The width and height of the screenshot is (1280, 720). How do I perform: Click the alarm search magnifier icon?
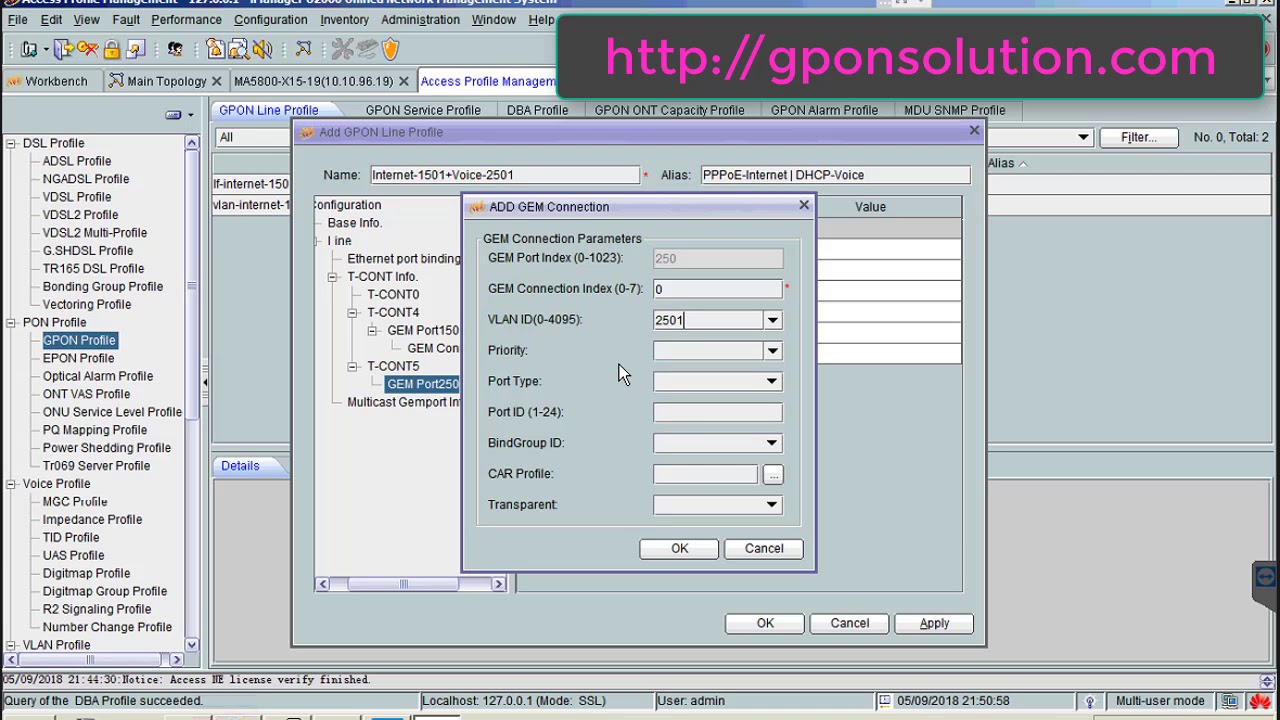(238, 49)
